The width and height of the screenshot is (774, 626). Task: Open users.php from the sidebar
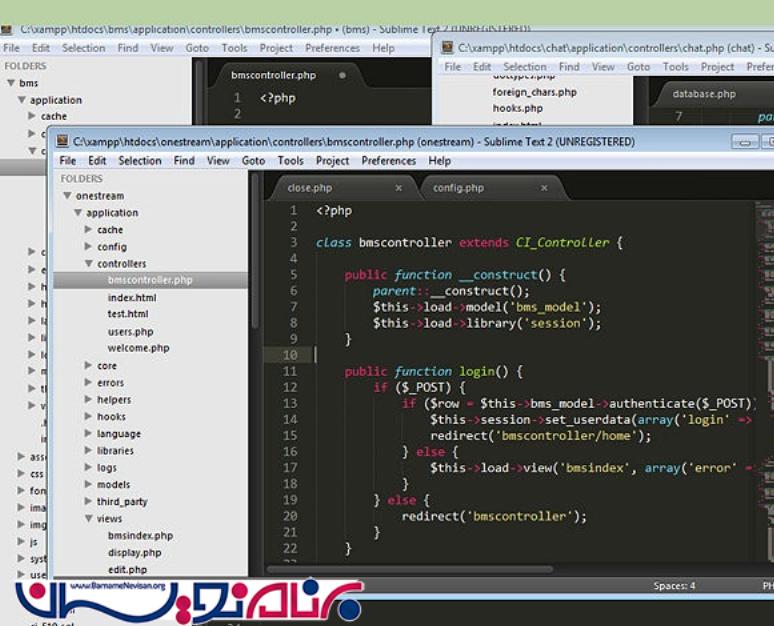point(130,332)
